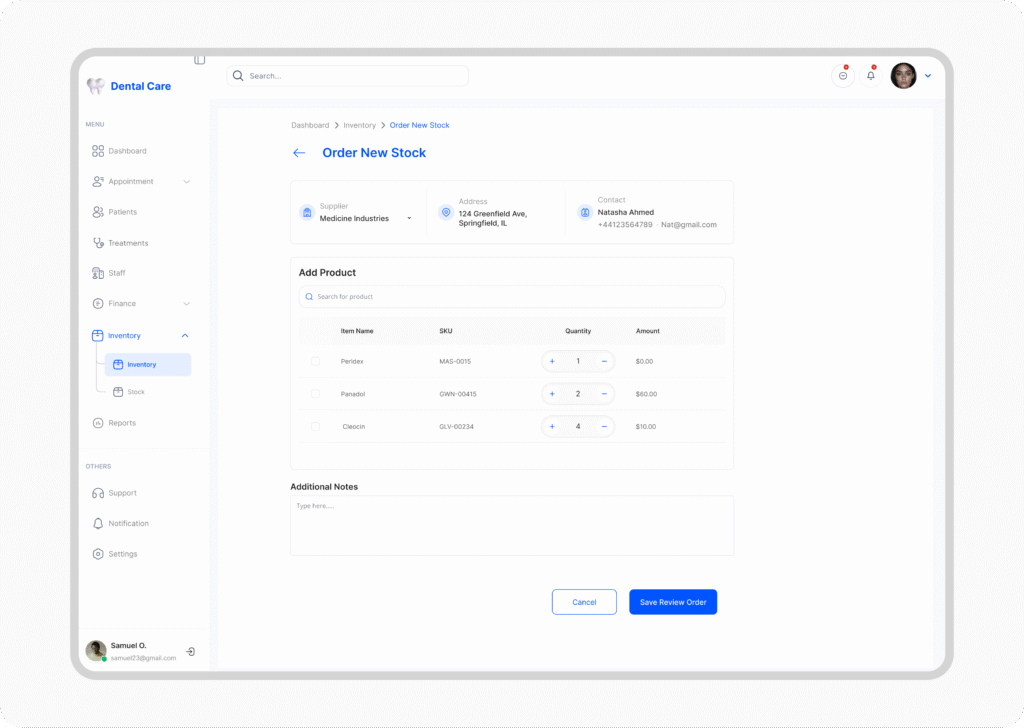Expand the Appointment menu chevron

186,182
